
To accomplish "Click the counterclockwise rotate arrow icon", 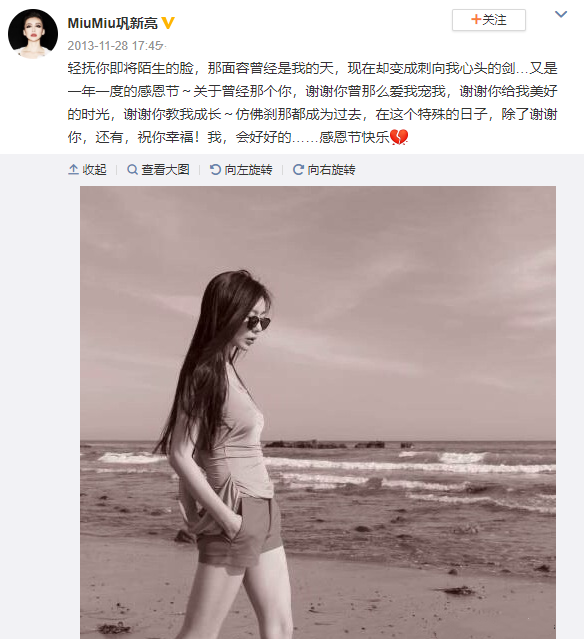I will (215, 170).
